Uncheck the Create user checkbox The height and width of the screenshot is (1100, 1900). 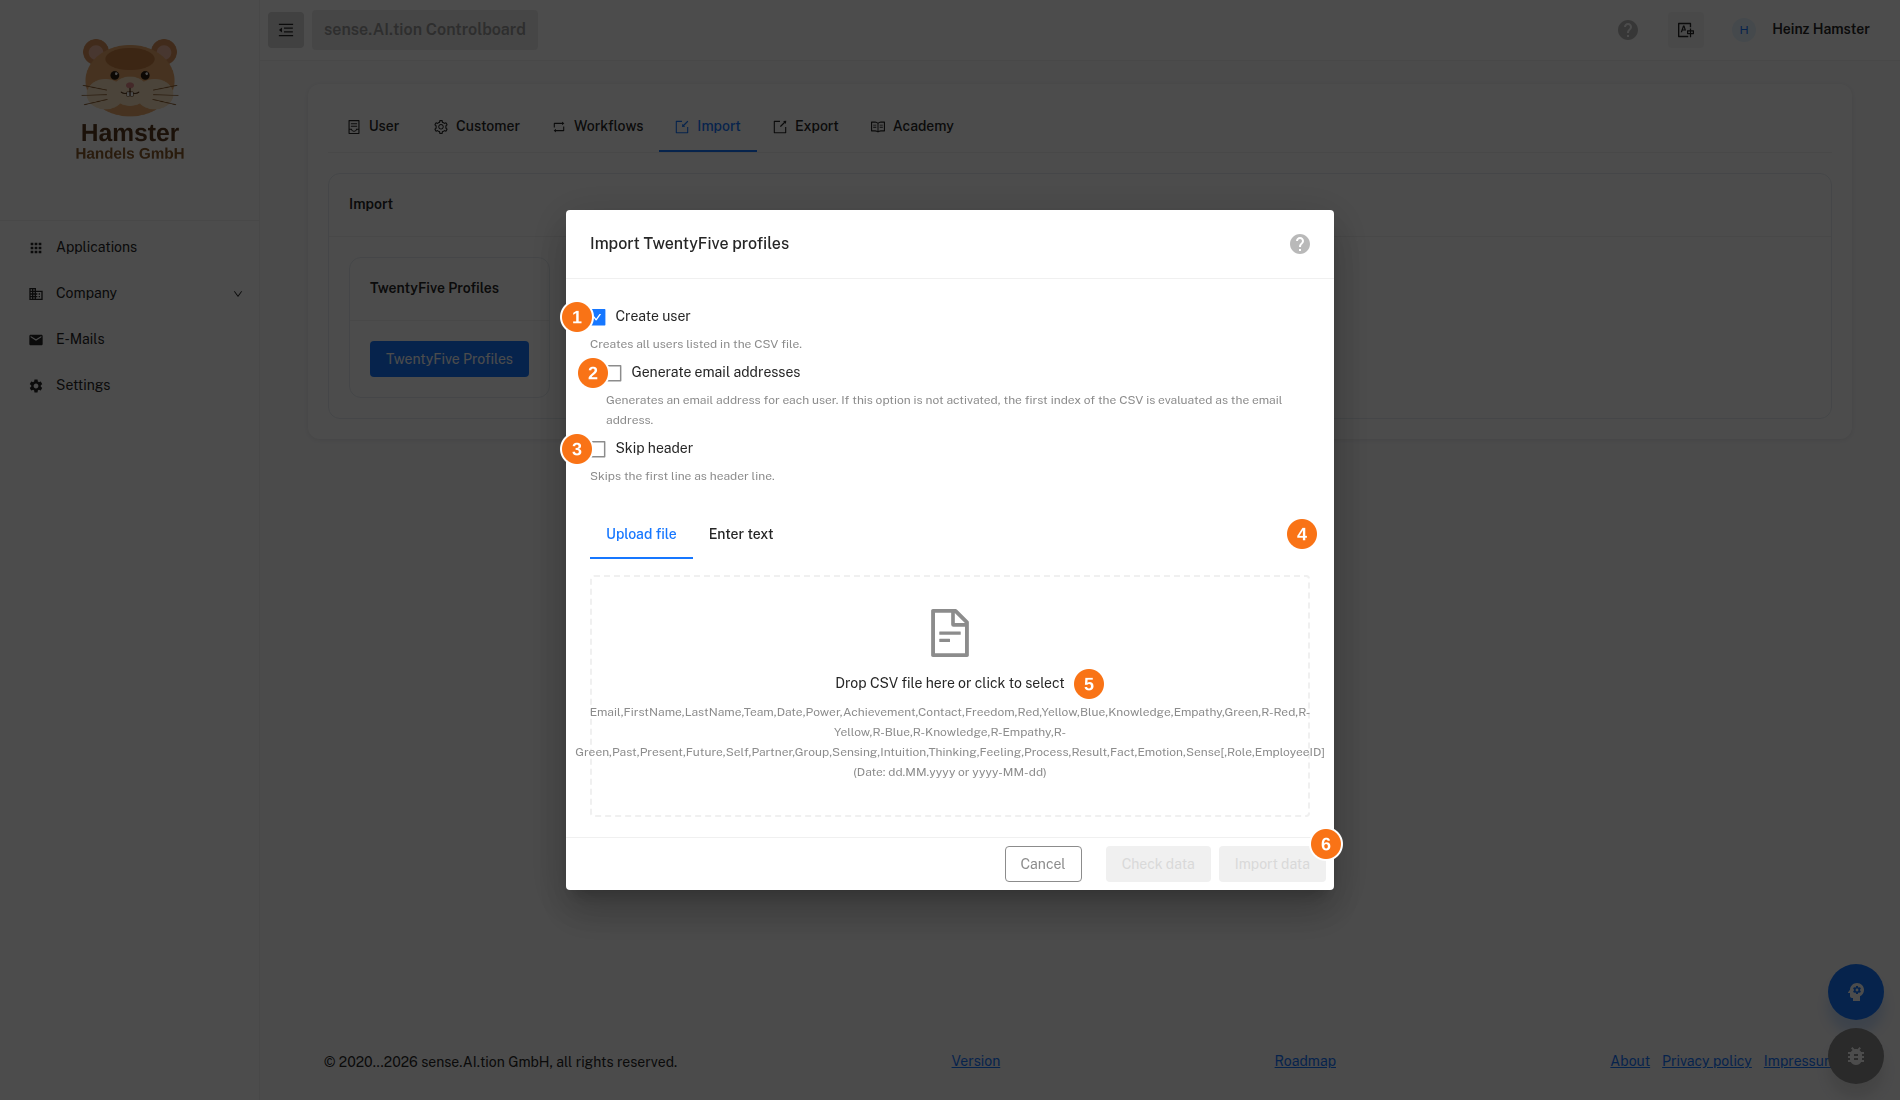click(599, 317)
